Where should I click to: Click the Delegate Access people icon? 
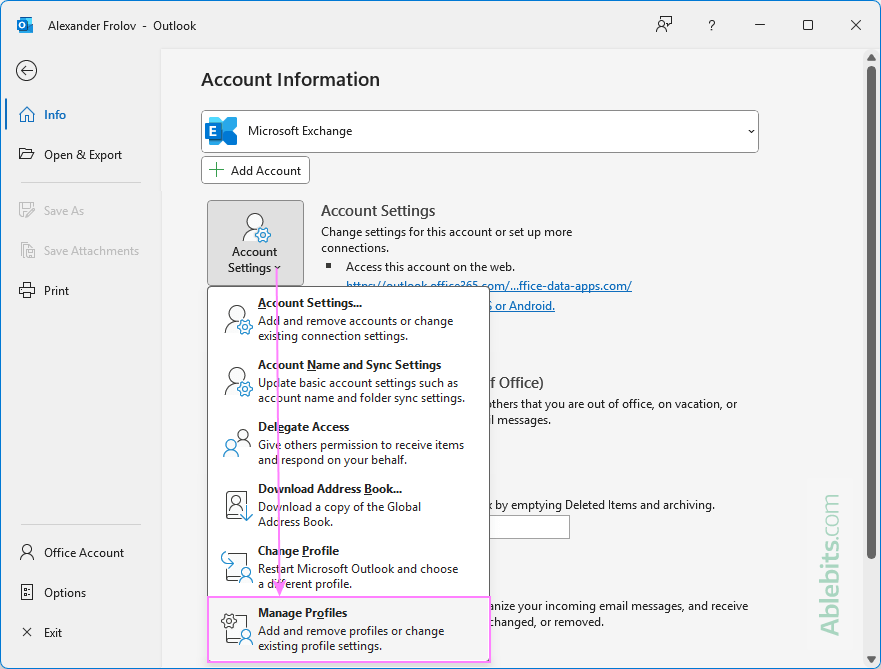click(237, 443)
